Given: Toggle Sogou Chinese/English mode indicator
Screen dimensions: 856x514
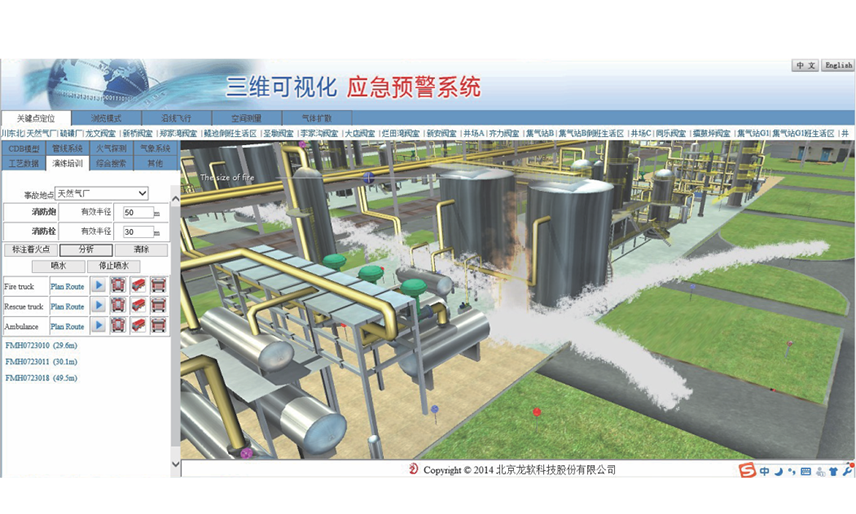Looking at the screenshot, I should [763, 471].
